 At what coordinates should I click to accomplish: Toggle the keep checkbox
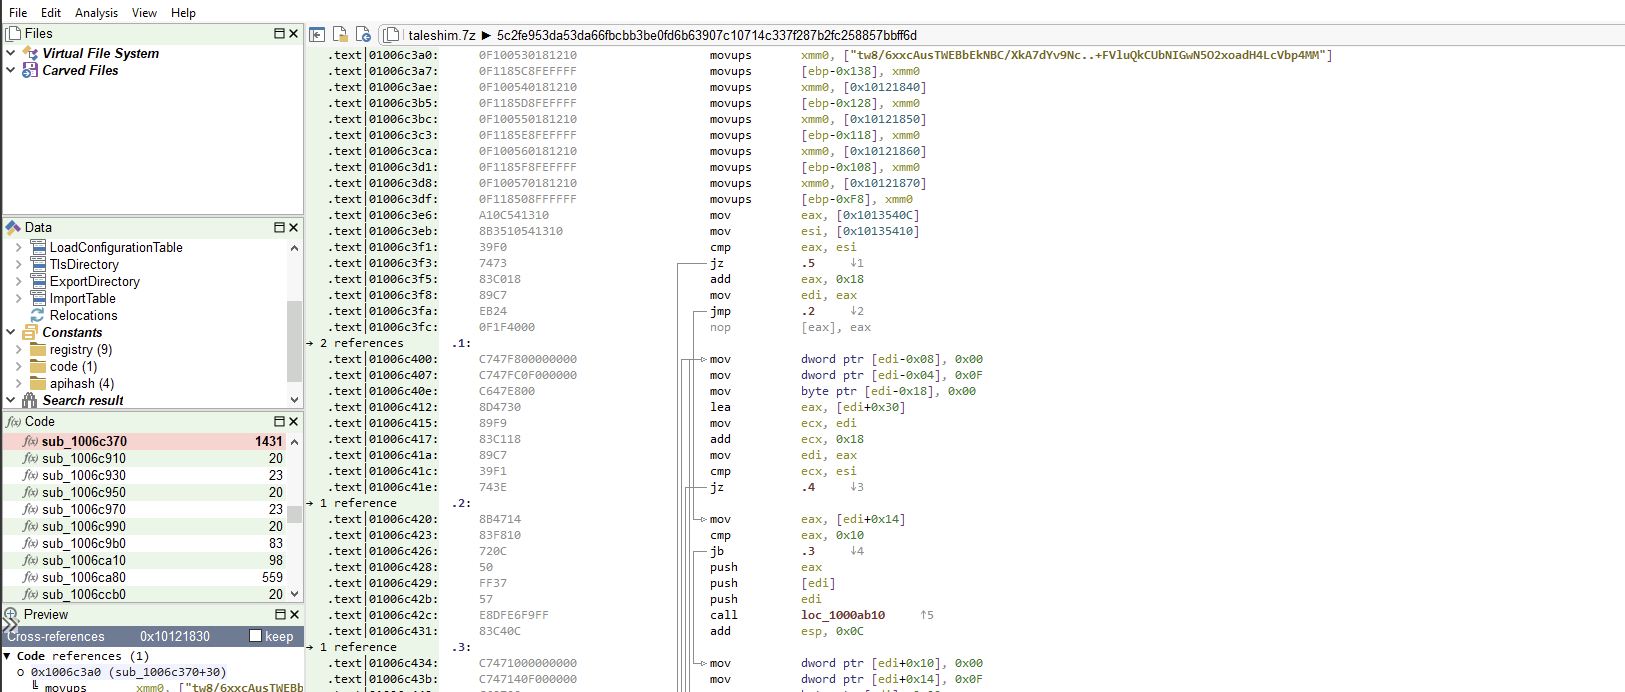tap(255, 636)
